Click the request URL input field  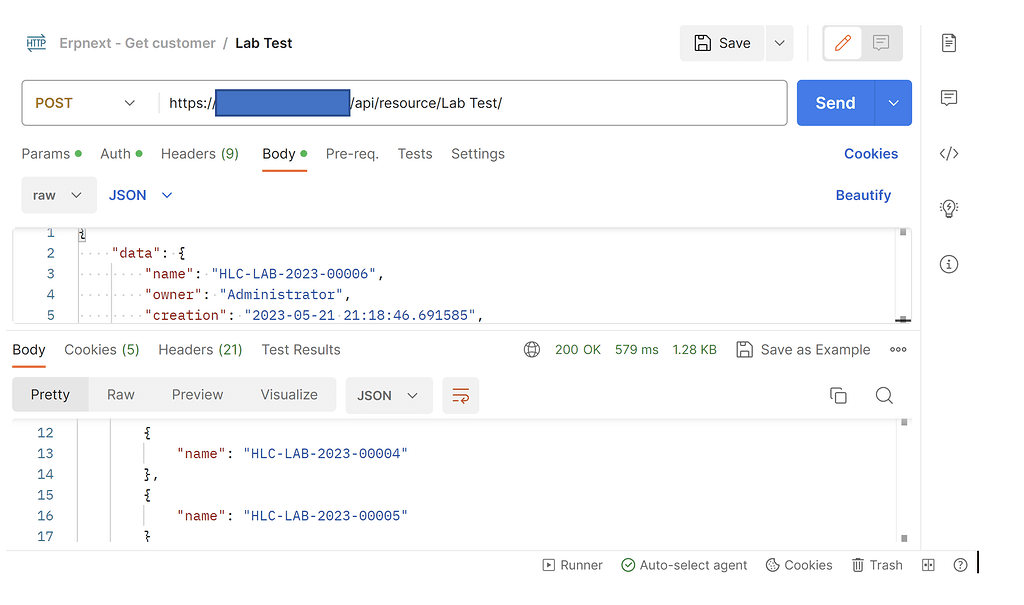click(472, 103)
